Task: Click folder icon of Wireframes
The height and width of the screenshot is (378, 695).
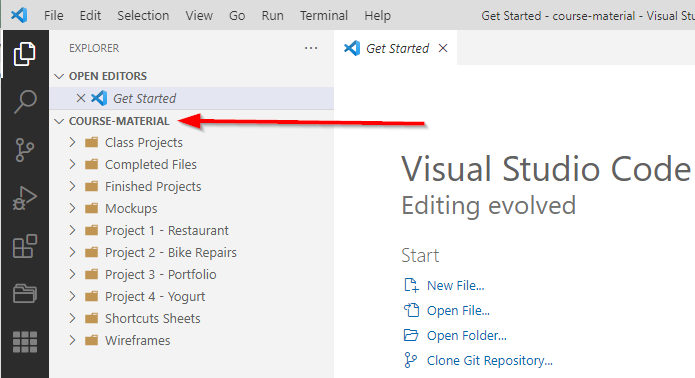Action: pyautogui.click(x=91, y=340)
